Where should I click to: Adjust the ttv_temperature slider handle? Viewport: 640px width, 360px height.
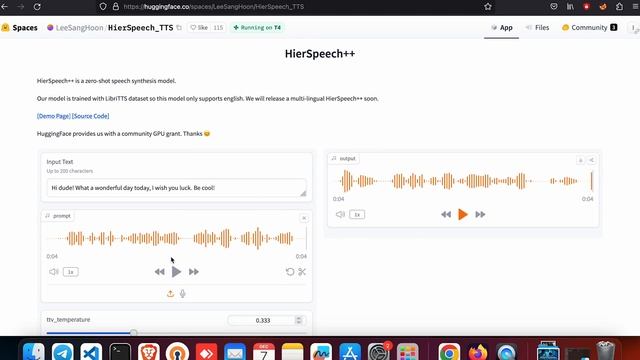(x=133, y=333)
